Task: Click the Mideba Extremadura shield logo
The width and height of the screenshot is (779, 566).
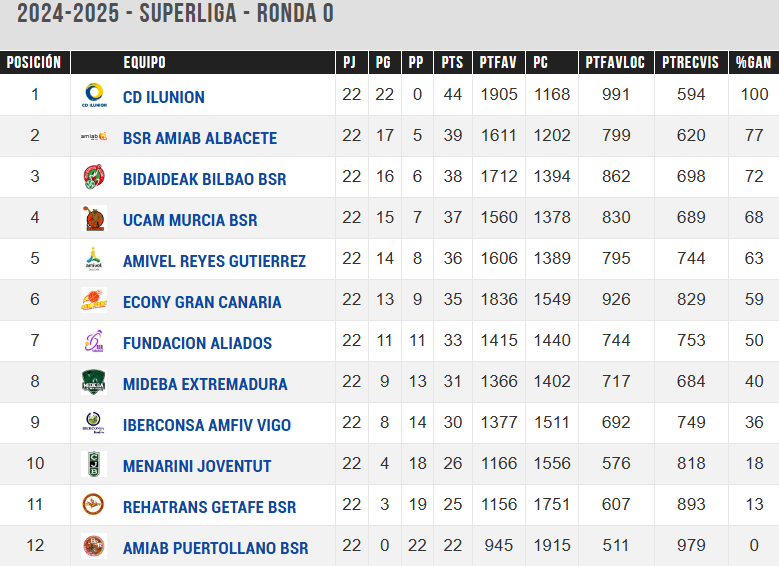Action: tap(94, 382)
